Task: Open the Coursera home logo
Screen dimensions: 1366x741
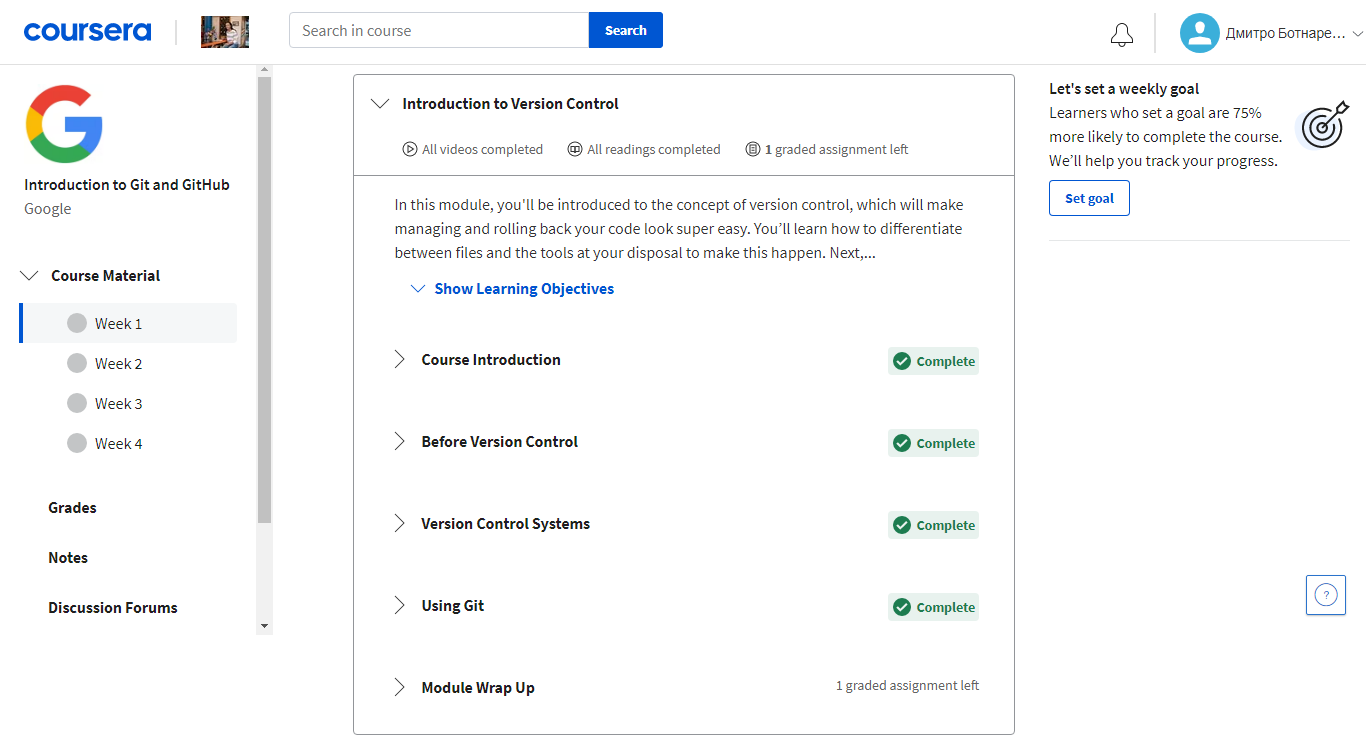Action: (x=87, y=31)
